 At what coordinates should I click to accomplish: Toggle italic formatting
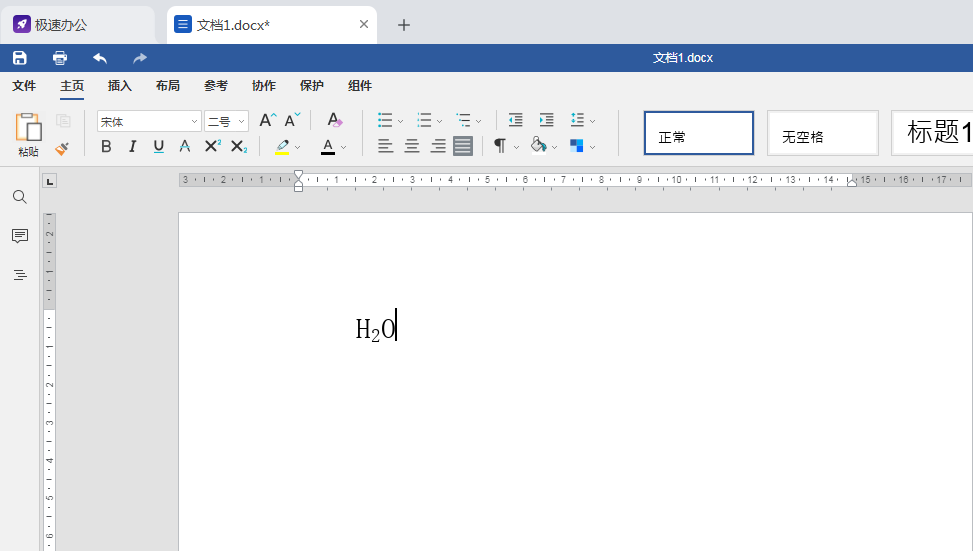[132, 147]
